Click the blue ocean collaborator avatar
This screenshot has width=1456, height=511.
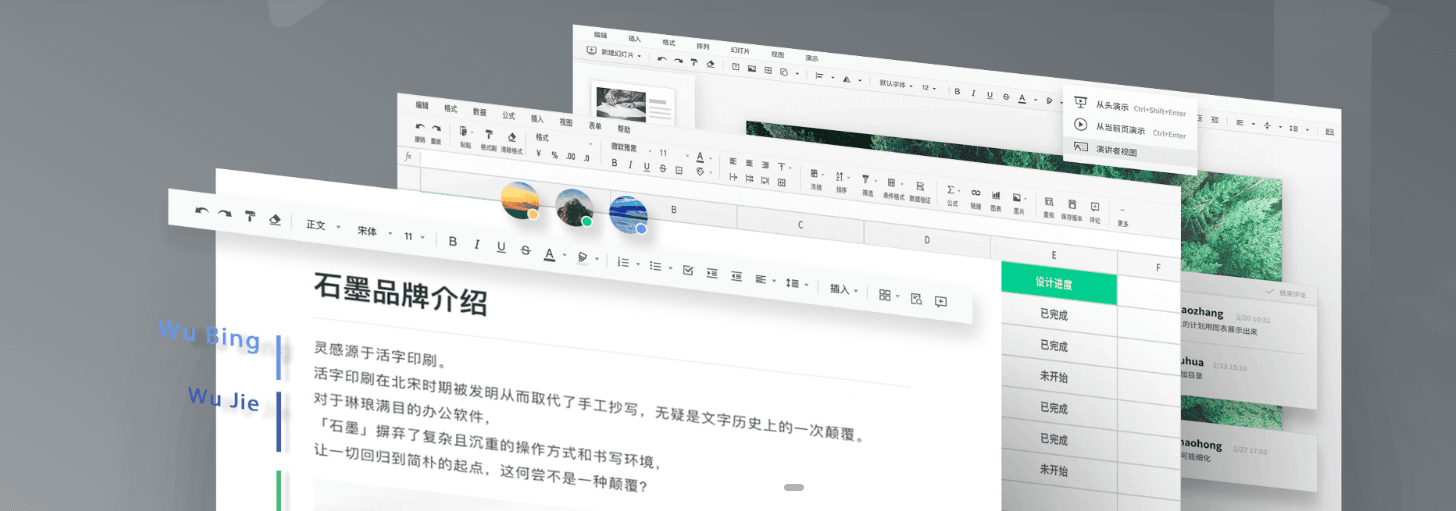628,214
